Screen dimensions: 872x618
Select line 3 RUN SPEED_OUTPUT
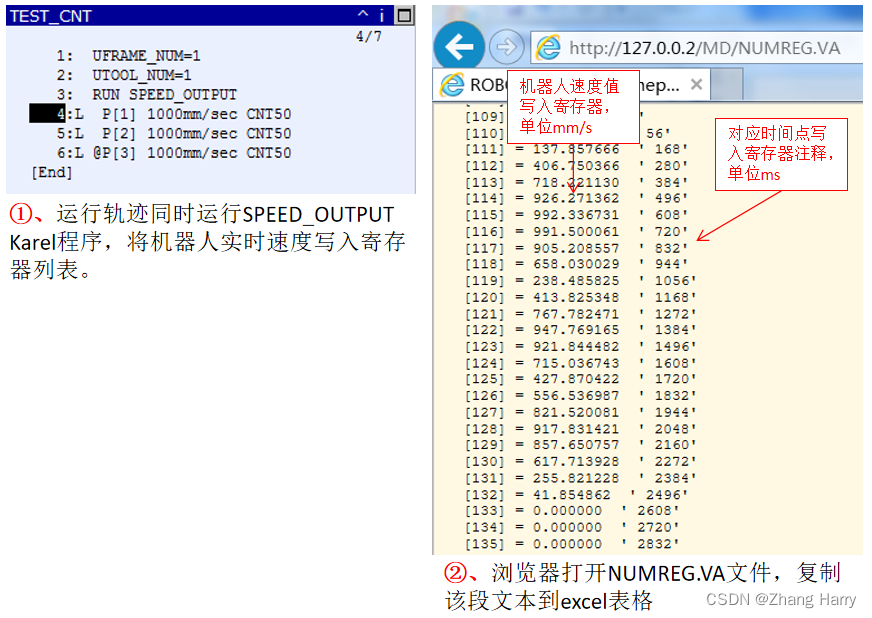(147, 95)
